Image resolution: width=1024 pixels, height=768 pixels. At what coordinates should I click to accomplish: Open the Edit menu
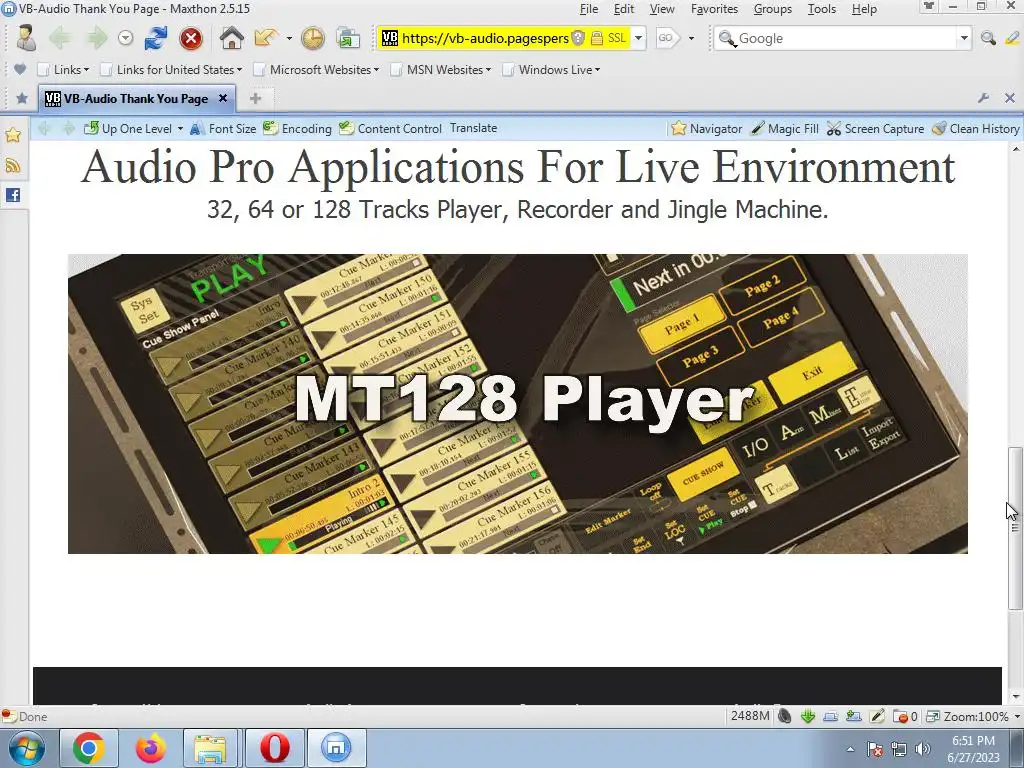(x=624, y=8)
